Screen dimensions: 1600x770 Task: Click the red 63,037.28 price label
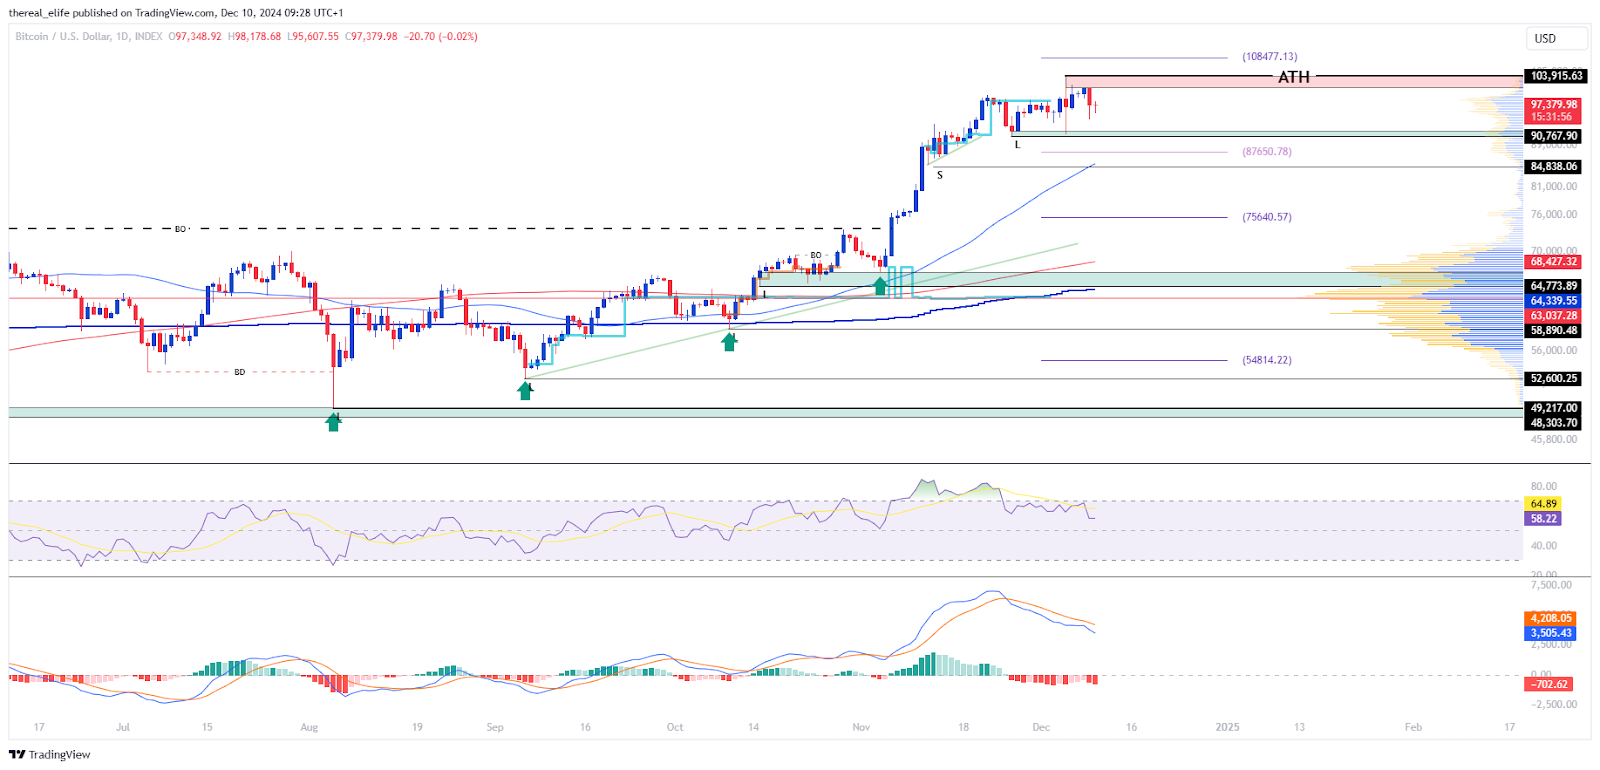pyautogui.click(x=1553, y=316)
